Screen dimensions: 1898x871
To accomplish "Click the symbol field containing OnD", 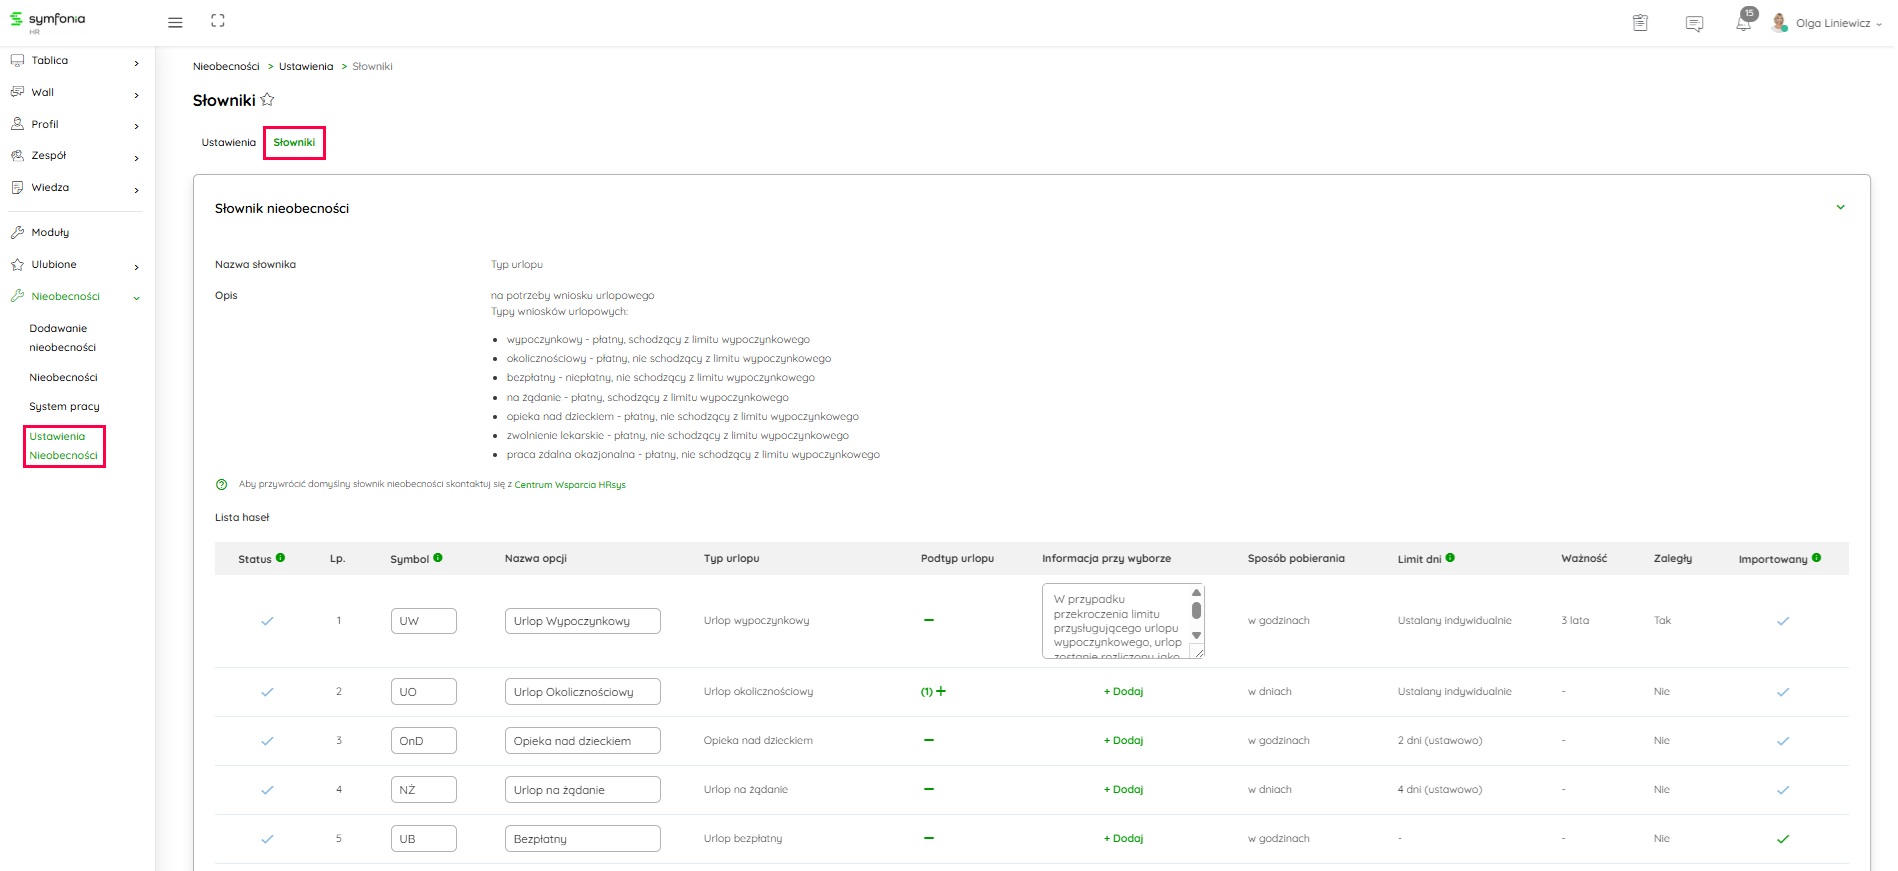I will click(423, 741).
